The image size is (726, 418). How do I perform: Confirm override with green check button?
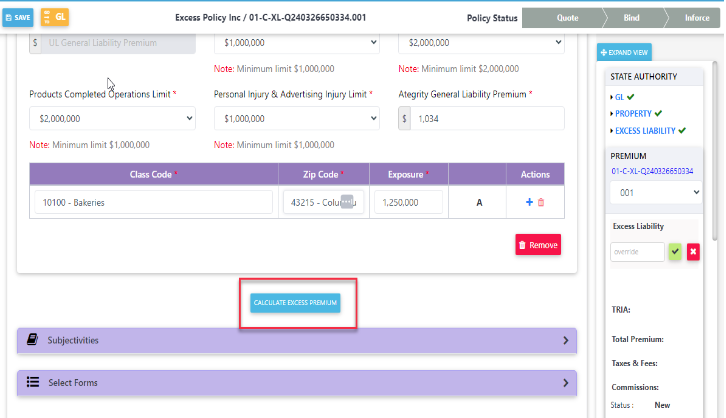[x=675, y=252]
